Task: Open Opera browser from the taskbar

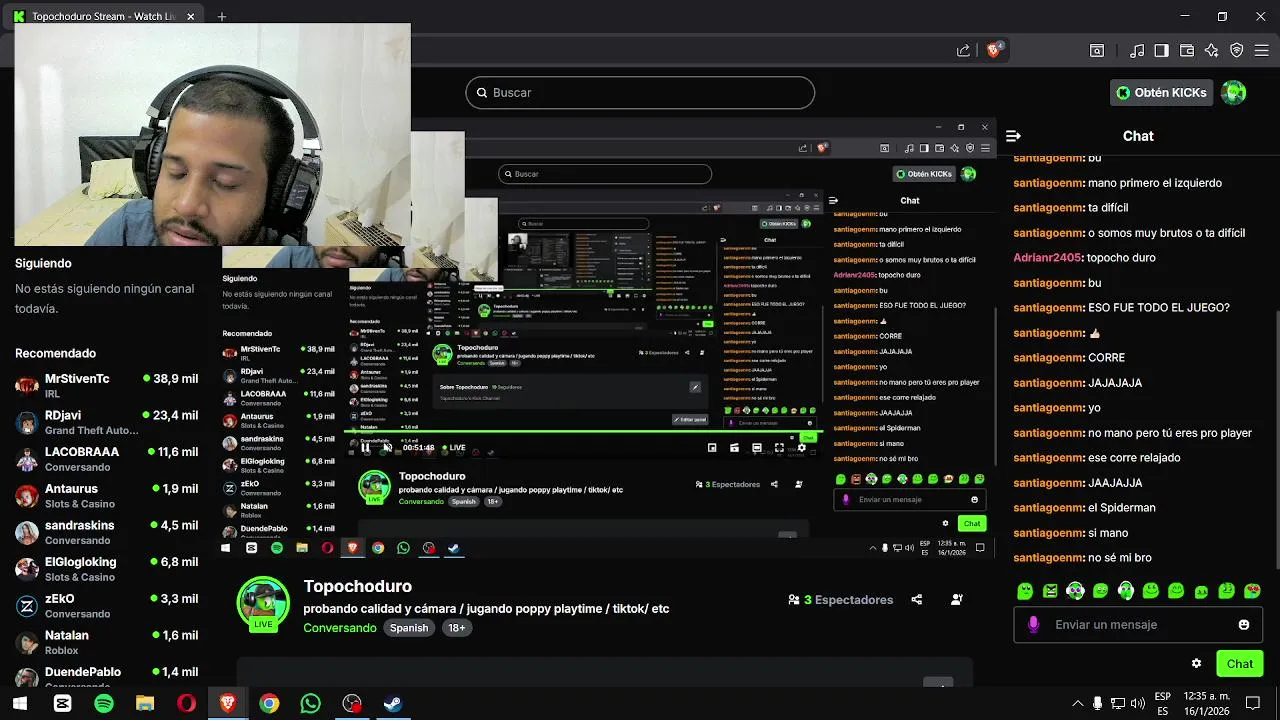Action: click(186, 704)
